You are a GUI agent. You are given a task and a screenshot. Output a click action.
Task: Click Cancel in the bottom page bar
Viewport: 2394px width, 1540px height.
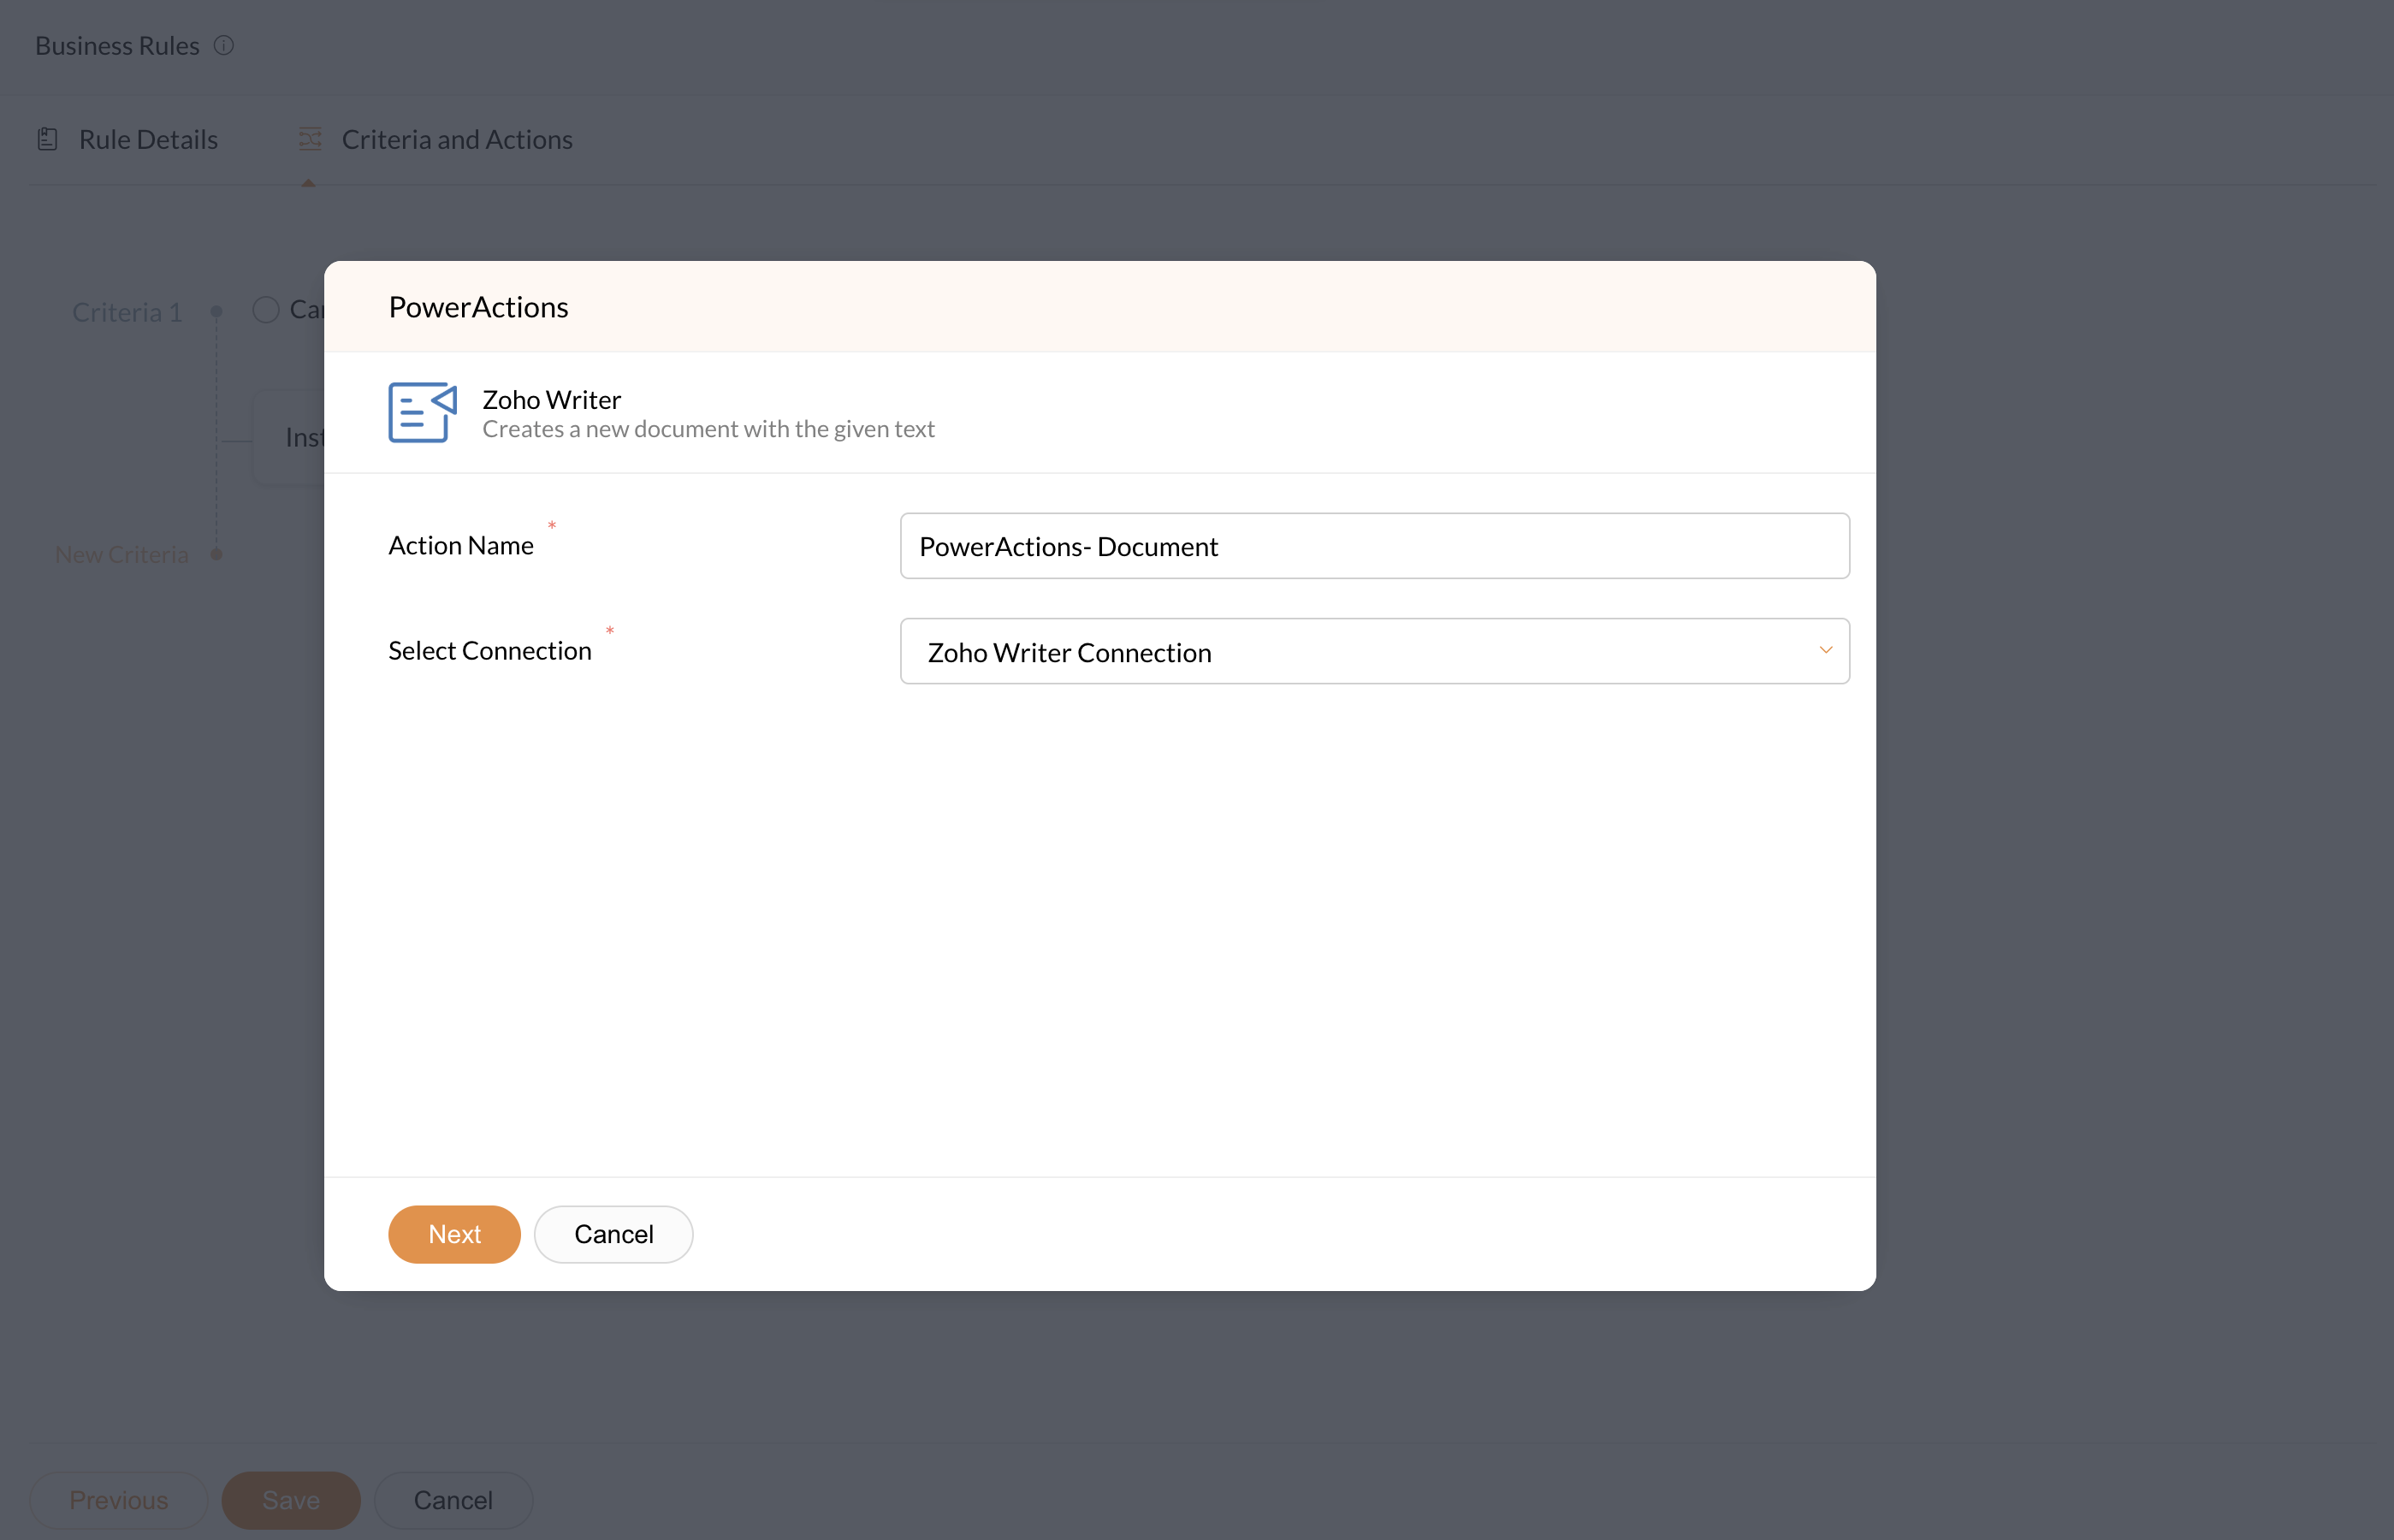point(453,1500)
